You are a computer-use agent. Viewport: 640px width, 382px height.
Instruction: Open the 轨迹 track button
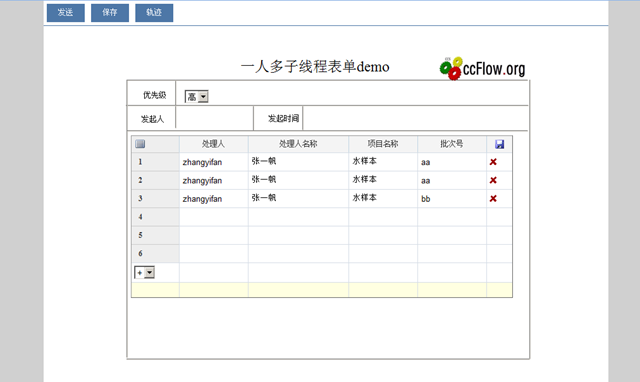pyautogui.click(x=154, y=13)
